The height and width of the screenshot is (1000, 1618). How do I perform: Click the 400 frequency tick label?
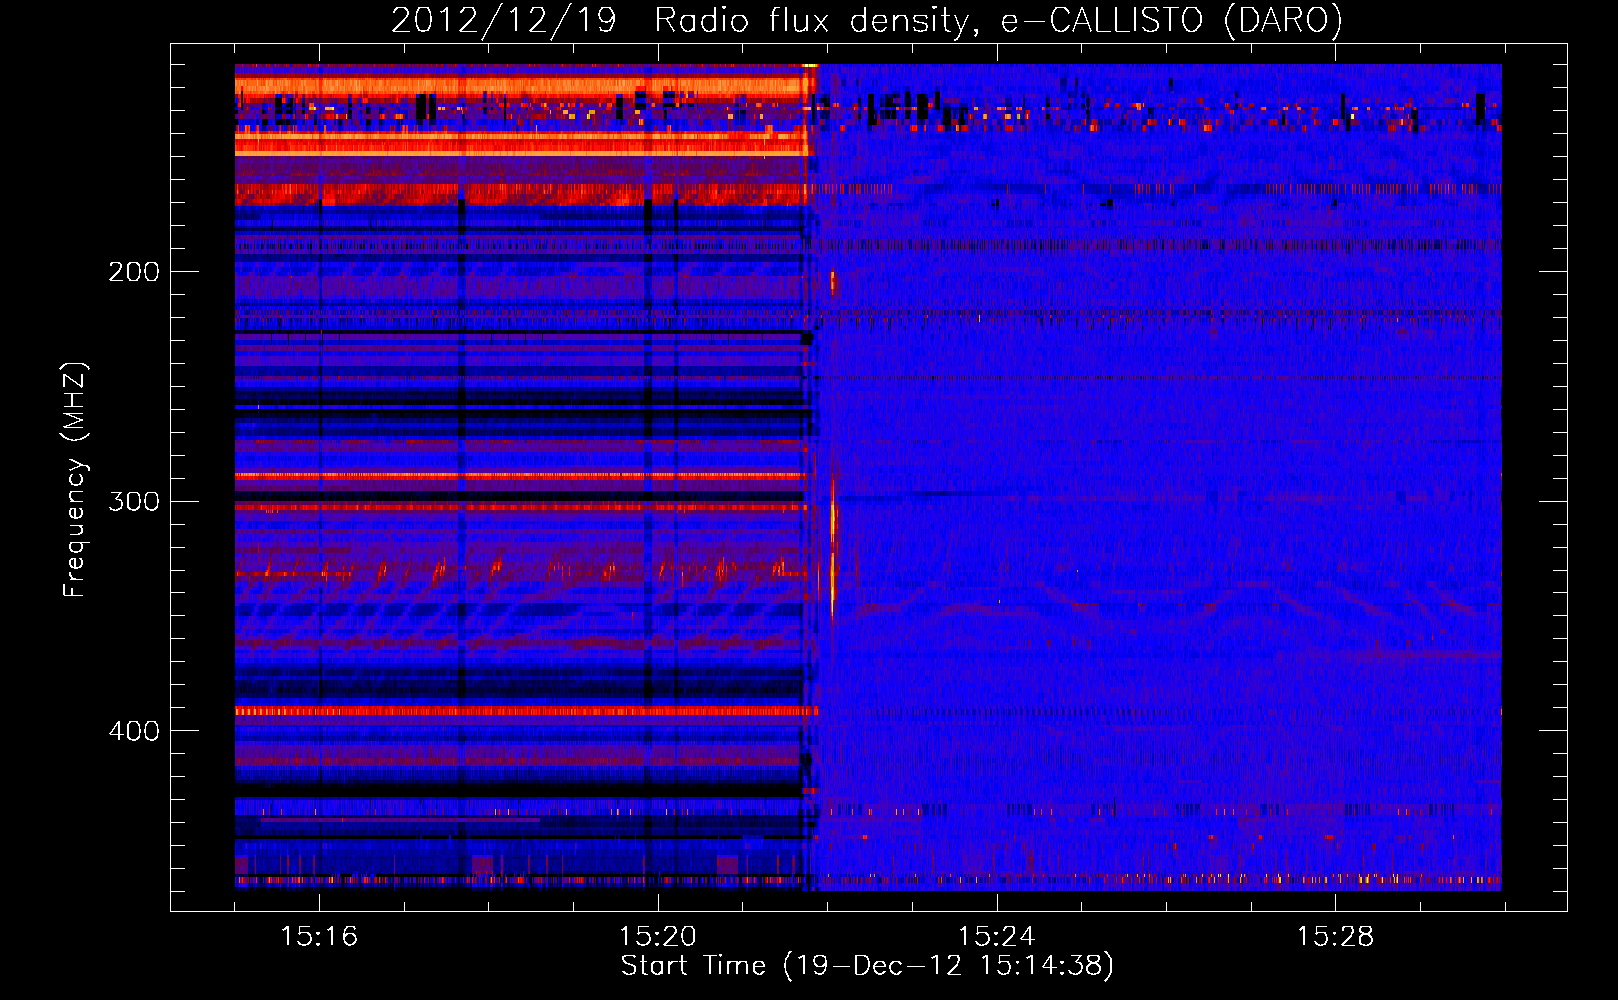[134, 731]
